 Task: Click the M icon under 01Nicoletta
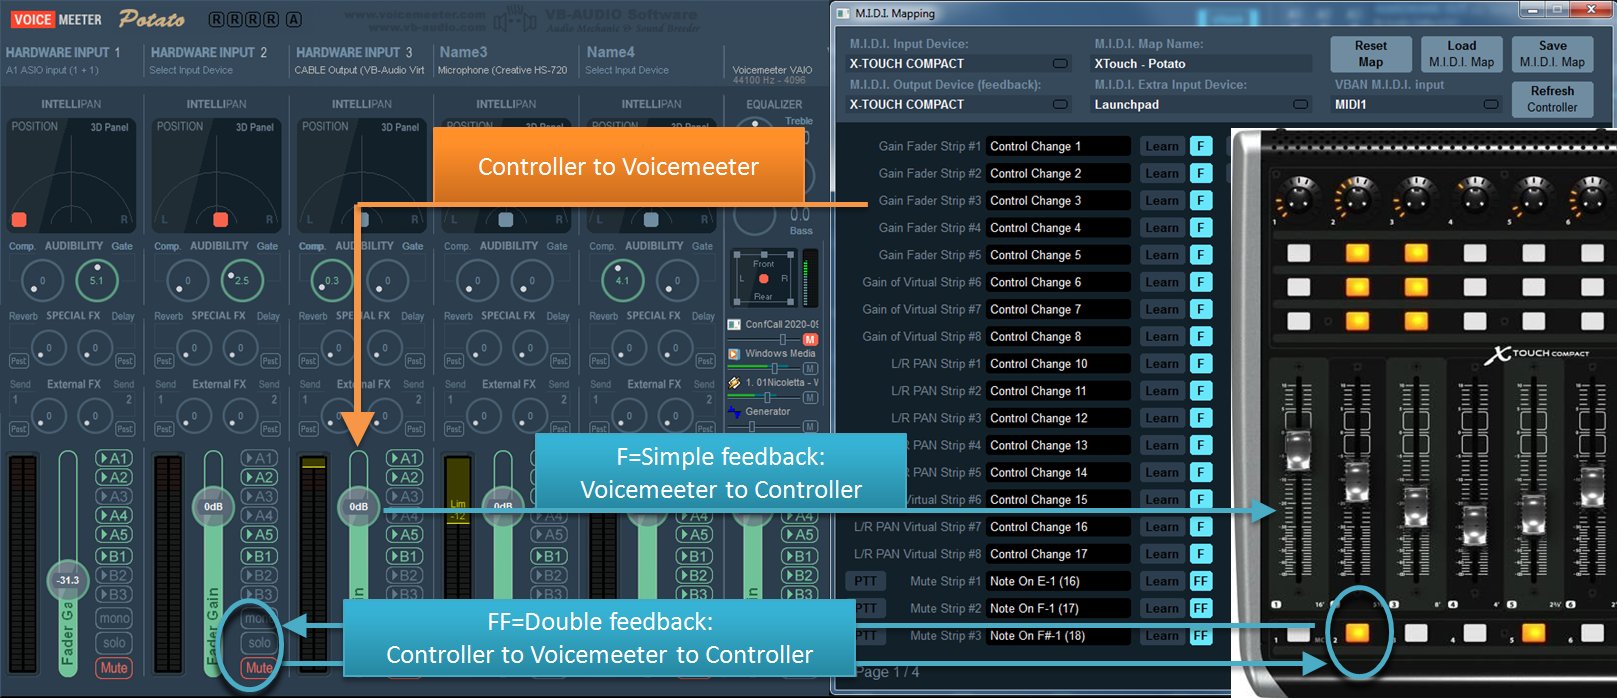coord(810,397)
